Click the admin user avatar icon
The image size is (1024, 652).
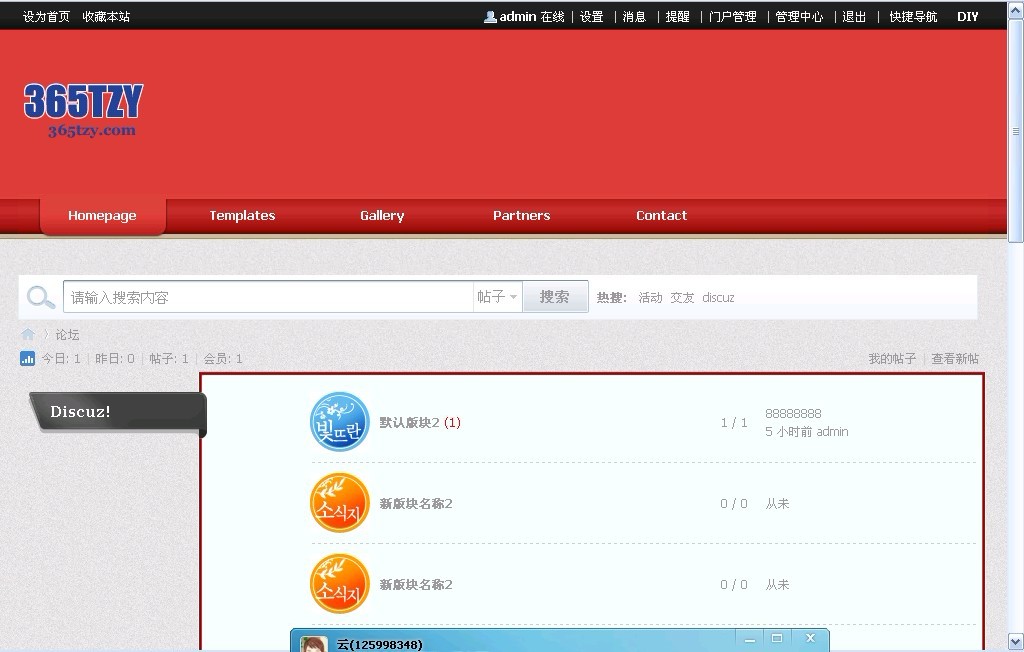tap(490, 17)
